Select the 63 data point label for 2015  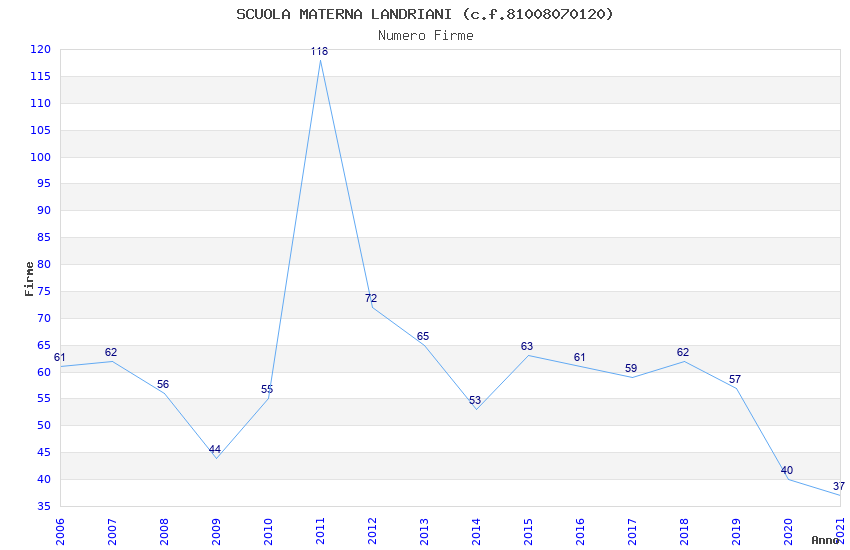pos(527,346)
